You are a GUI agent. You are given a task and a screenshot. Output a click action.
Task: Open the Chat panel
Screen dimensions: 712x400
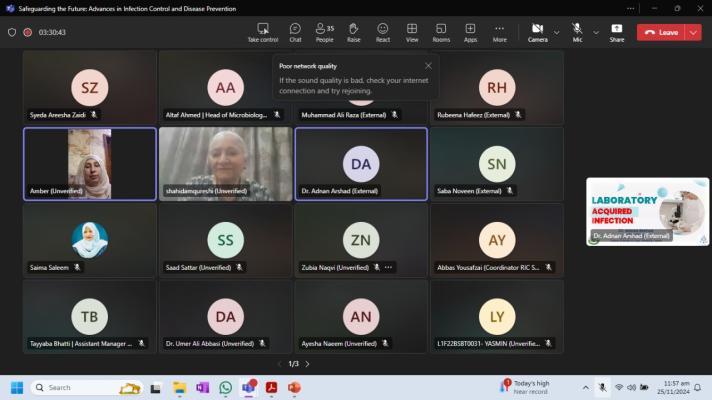pyautogui.click(x=295, y=32)
